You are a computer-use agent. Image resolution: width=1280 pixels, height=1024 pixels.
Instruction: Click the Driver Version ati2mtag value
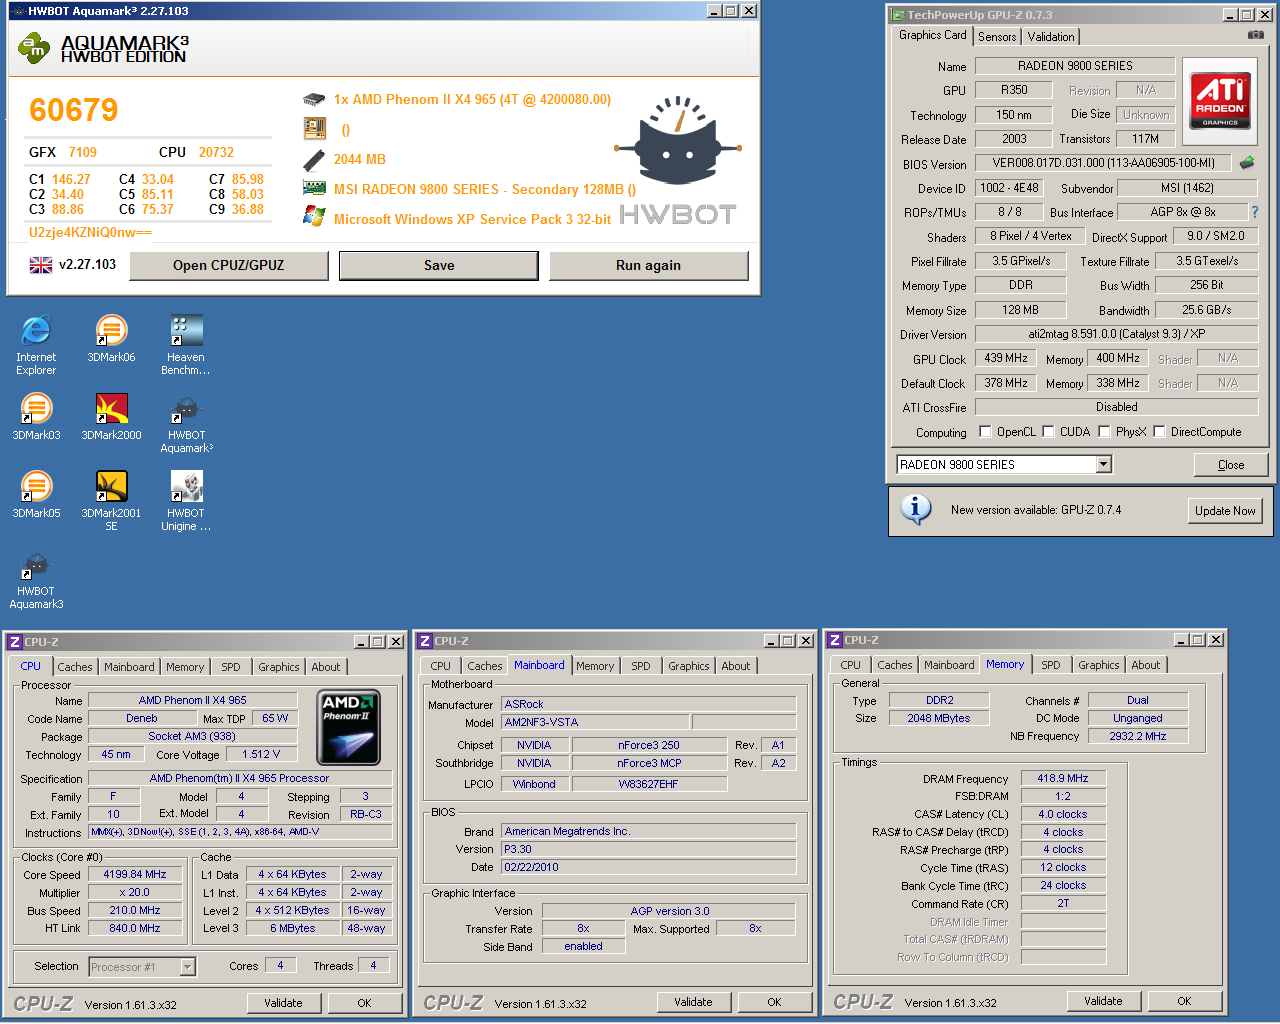pyautogui.click(x=1116, y=334)
